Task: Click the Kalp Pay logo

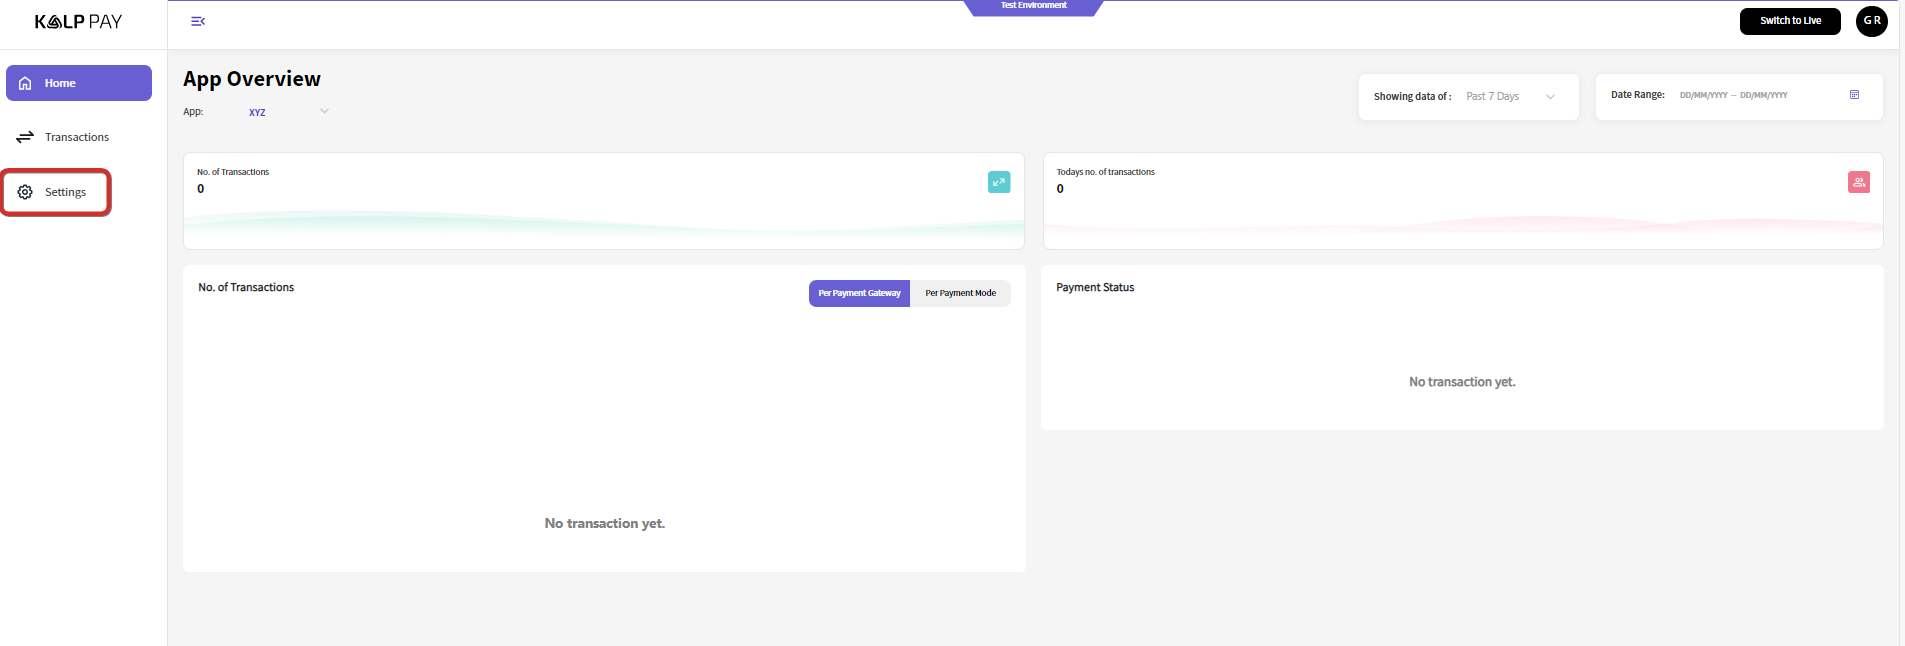Action: pos(78,22)
